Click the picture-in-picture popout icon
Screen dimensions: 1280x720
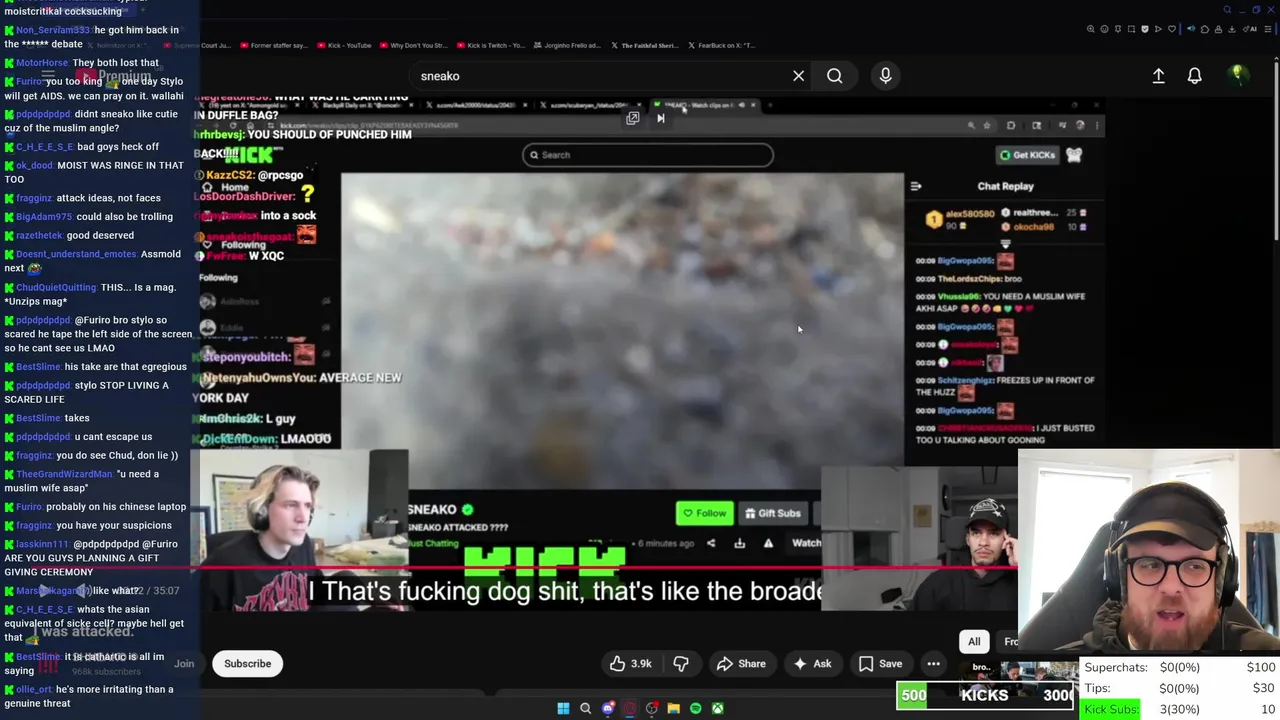632,118
